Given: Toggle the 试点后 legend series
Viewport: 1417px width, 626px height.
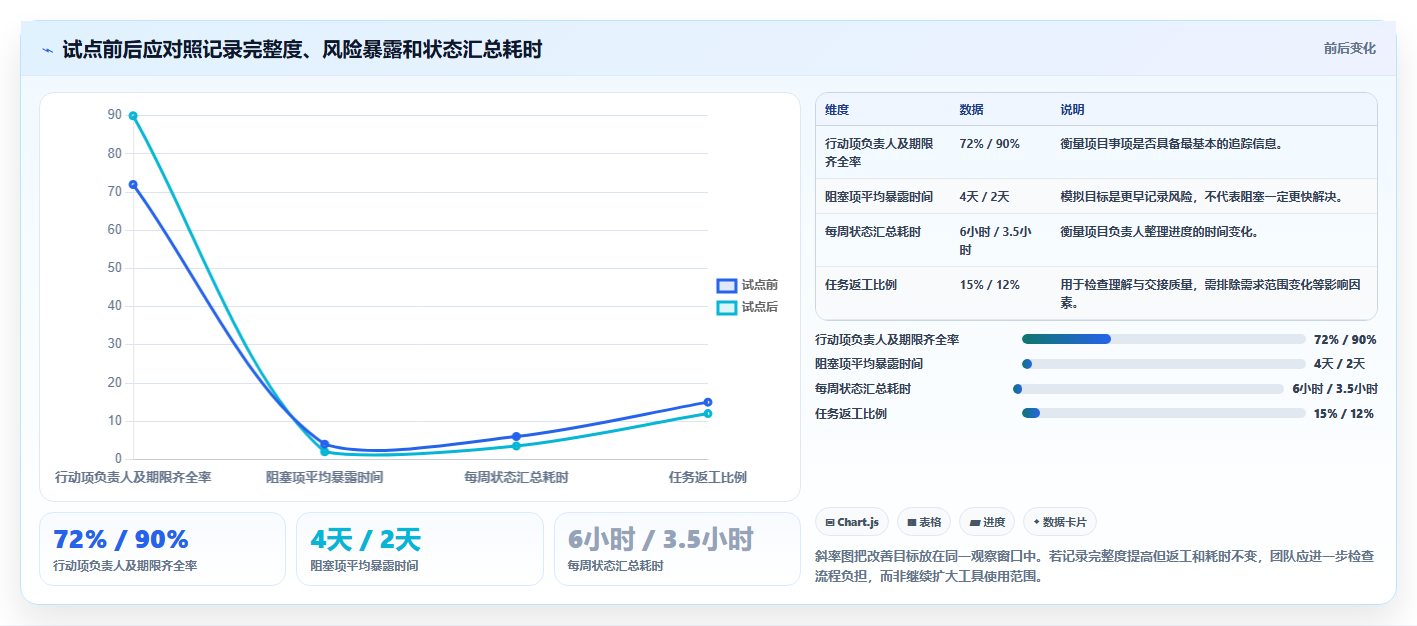Looking at the screenshot, I should (x=747, y=308).
